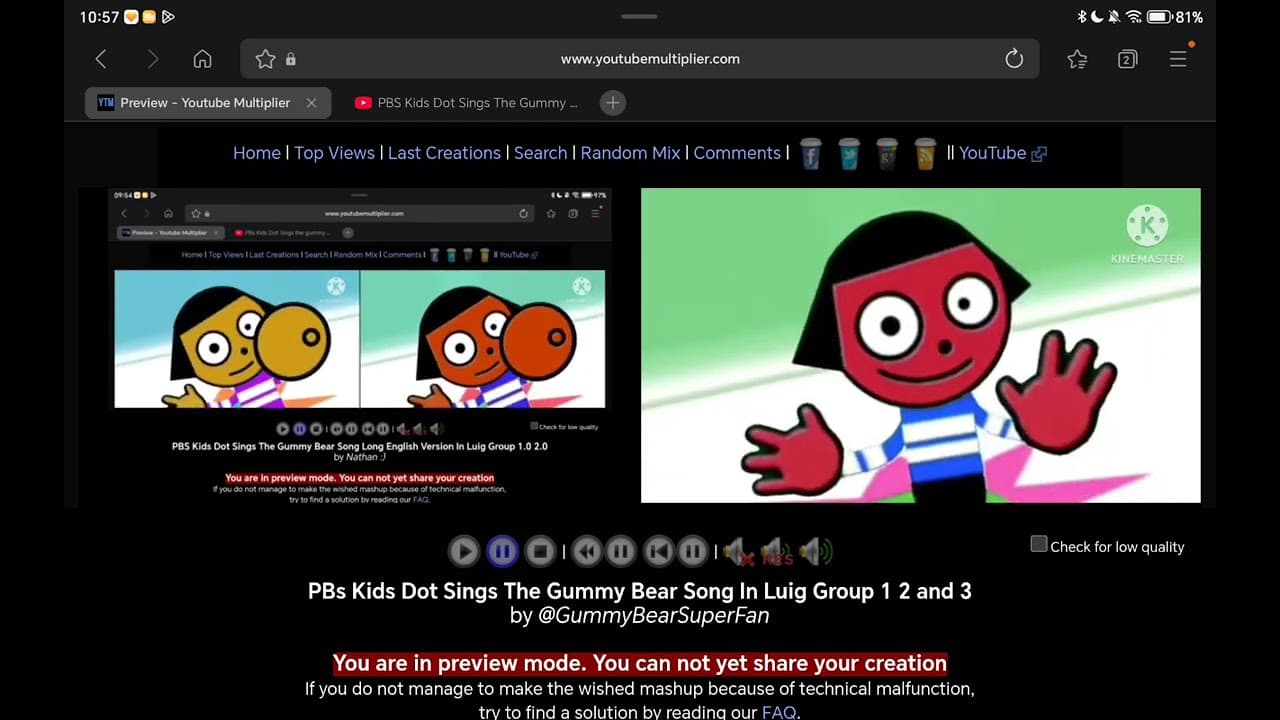Pause all with the blue pause button
Screen dimensions: 1280x720
coord(502,551)
